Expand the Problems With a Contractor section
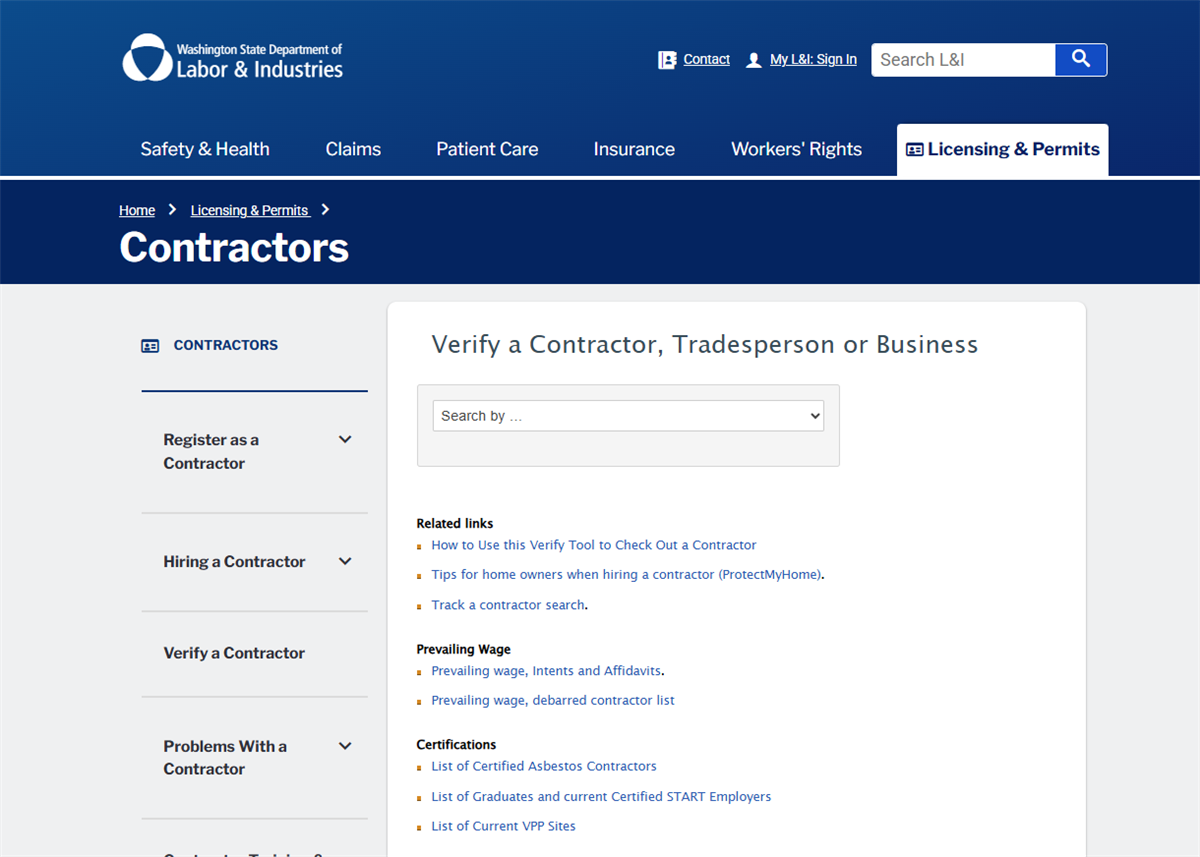This screenshot has height=857, width=1200. pyautogui.click(x=344, y=745)
